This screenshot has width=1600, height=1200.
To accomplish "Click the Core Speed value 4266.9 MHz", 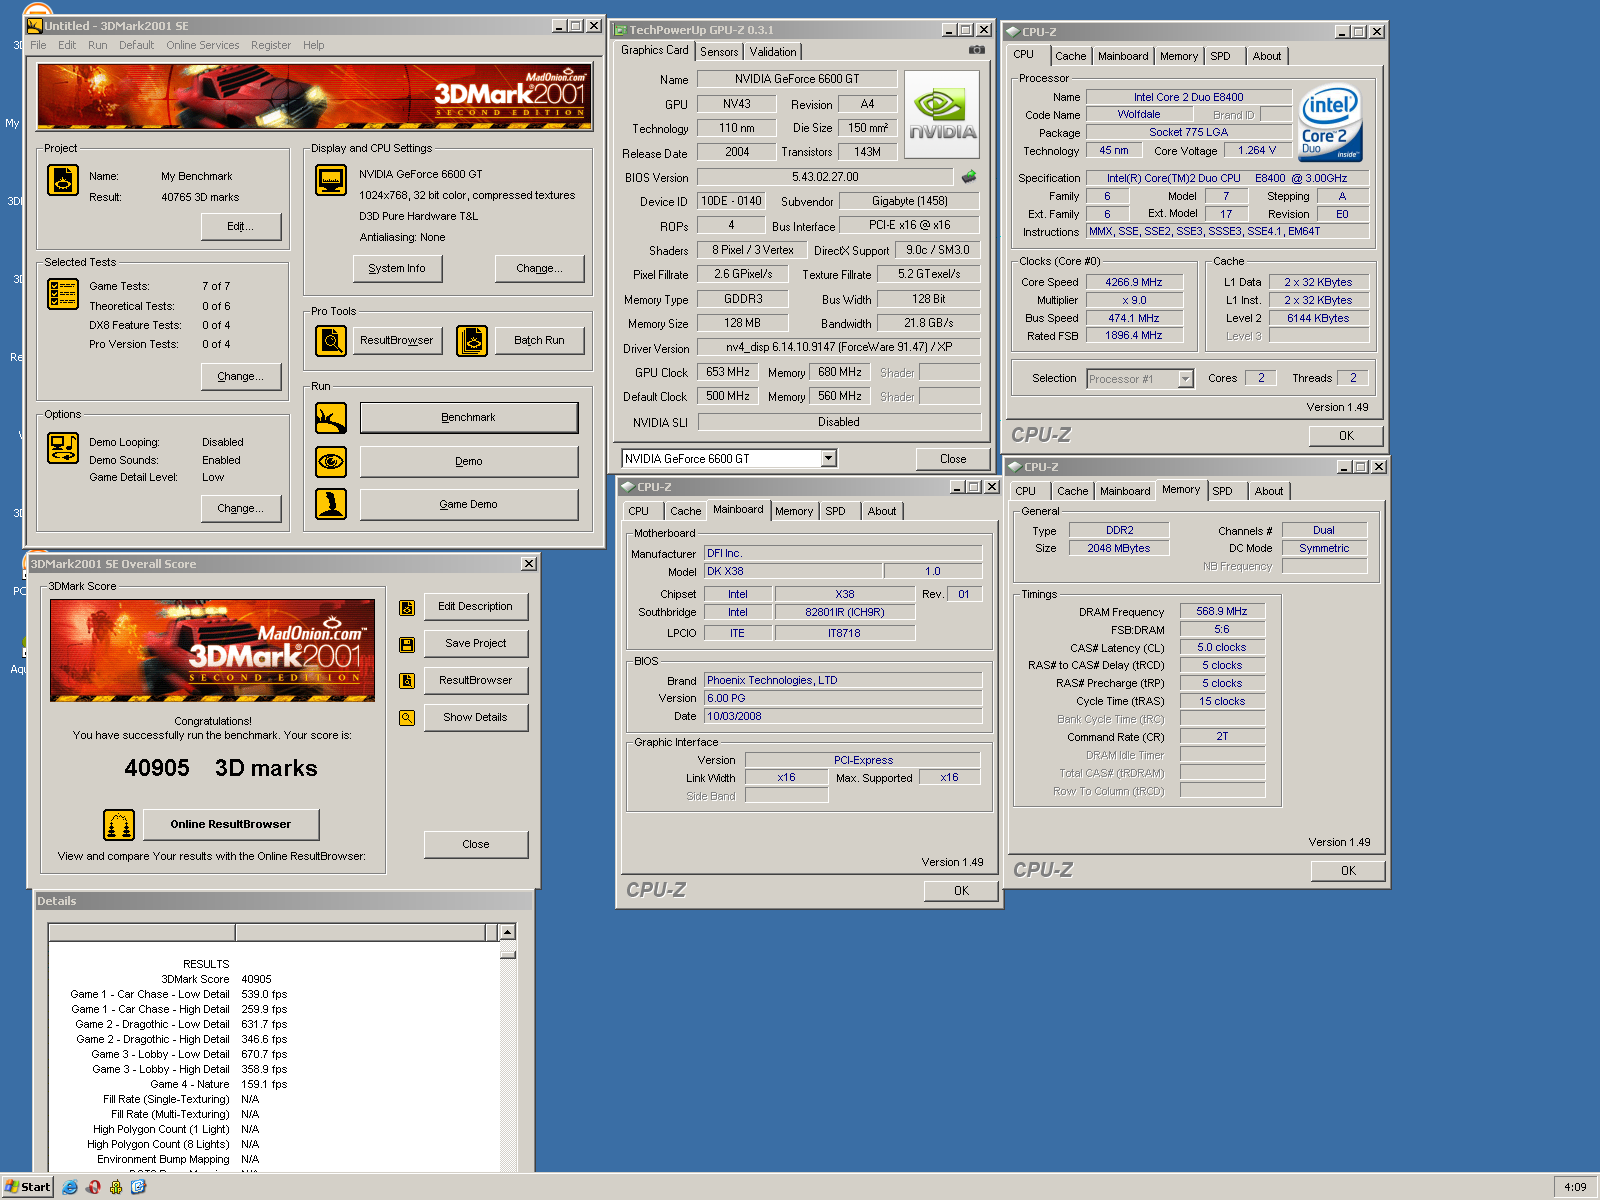I will (x=1134, y=282).
